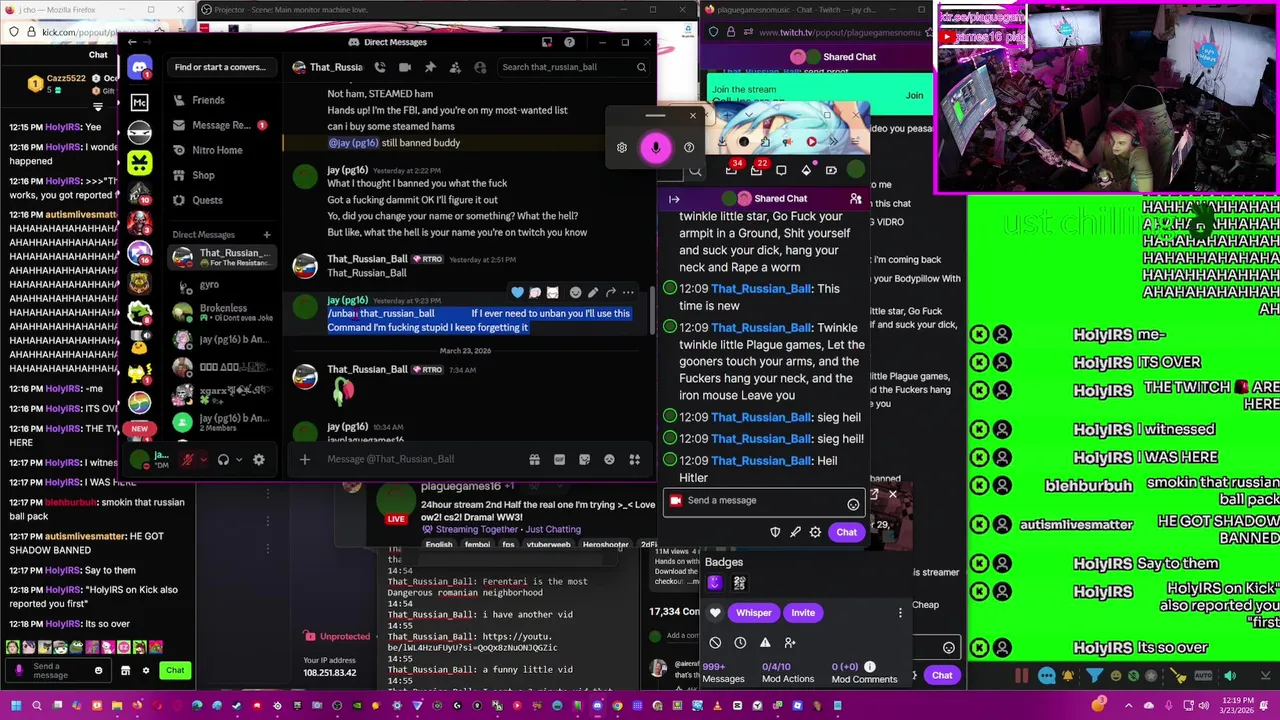Open the Mc server icon in Discord
Screen dimensions: 1280x720
tap(140, 102)
